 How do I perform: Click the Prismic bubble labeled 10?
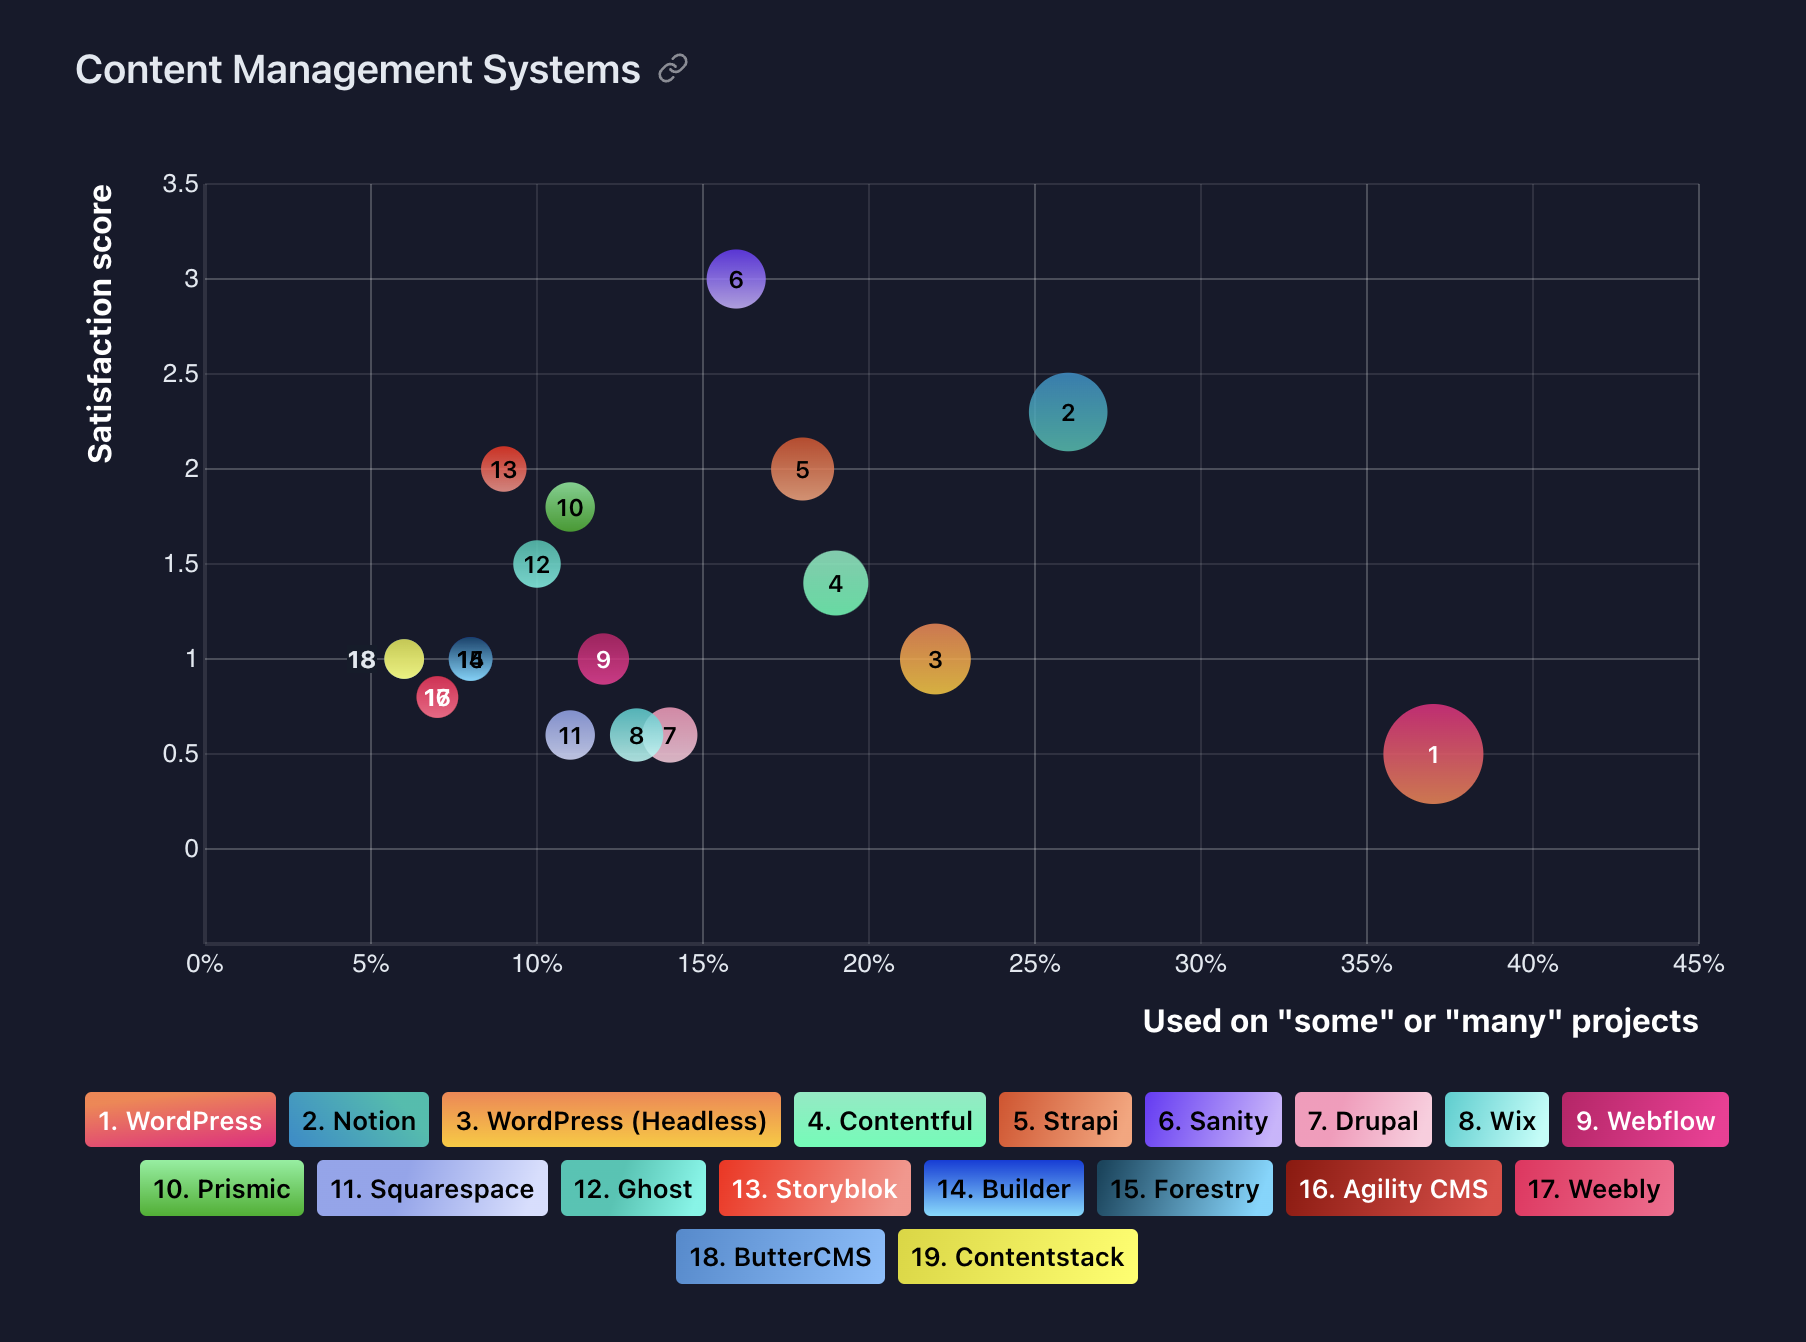pyautogui.click(x=570, y=507)
